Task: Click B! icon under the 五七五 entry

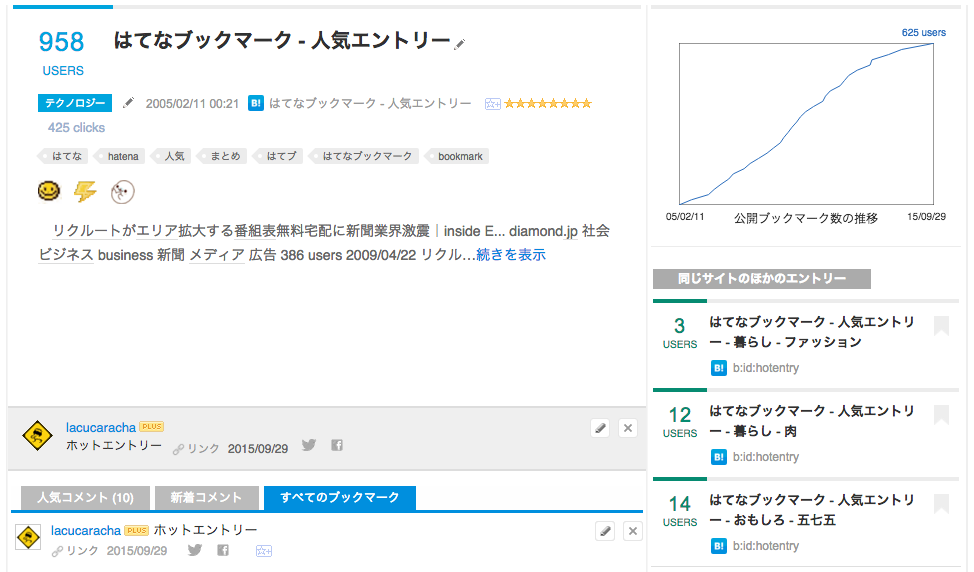Action: point(719,546)
